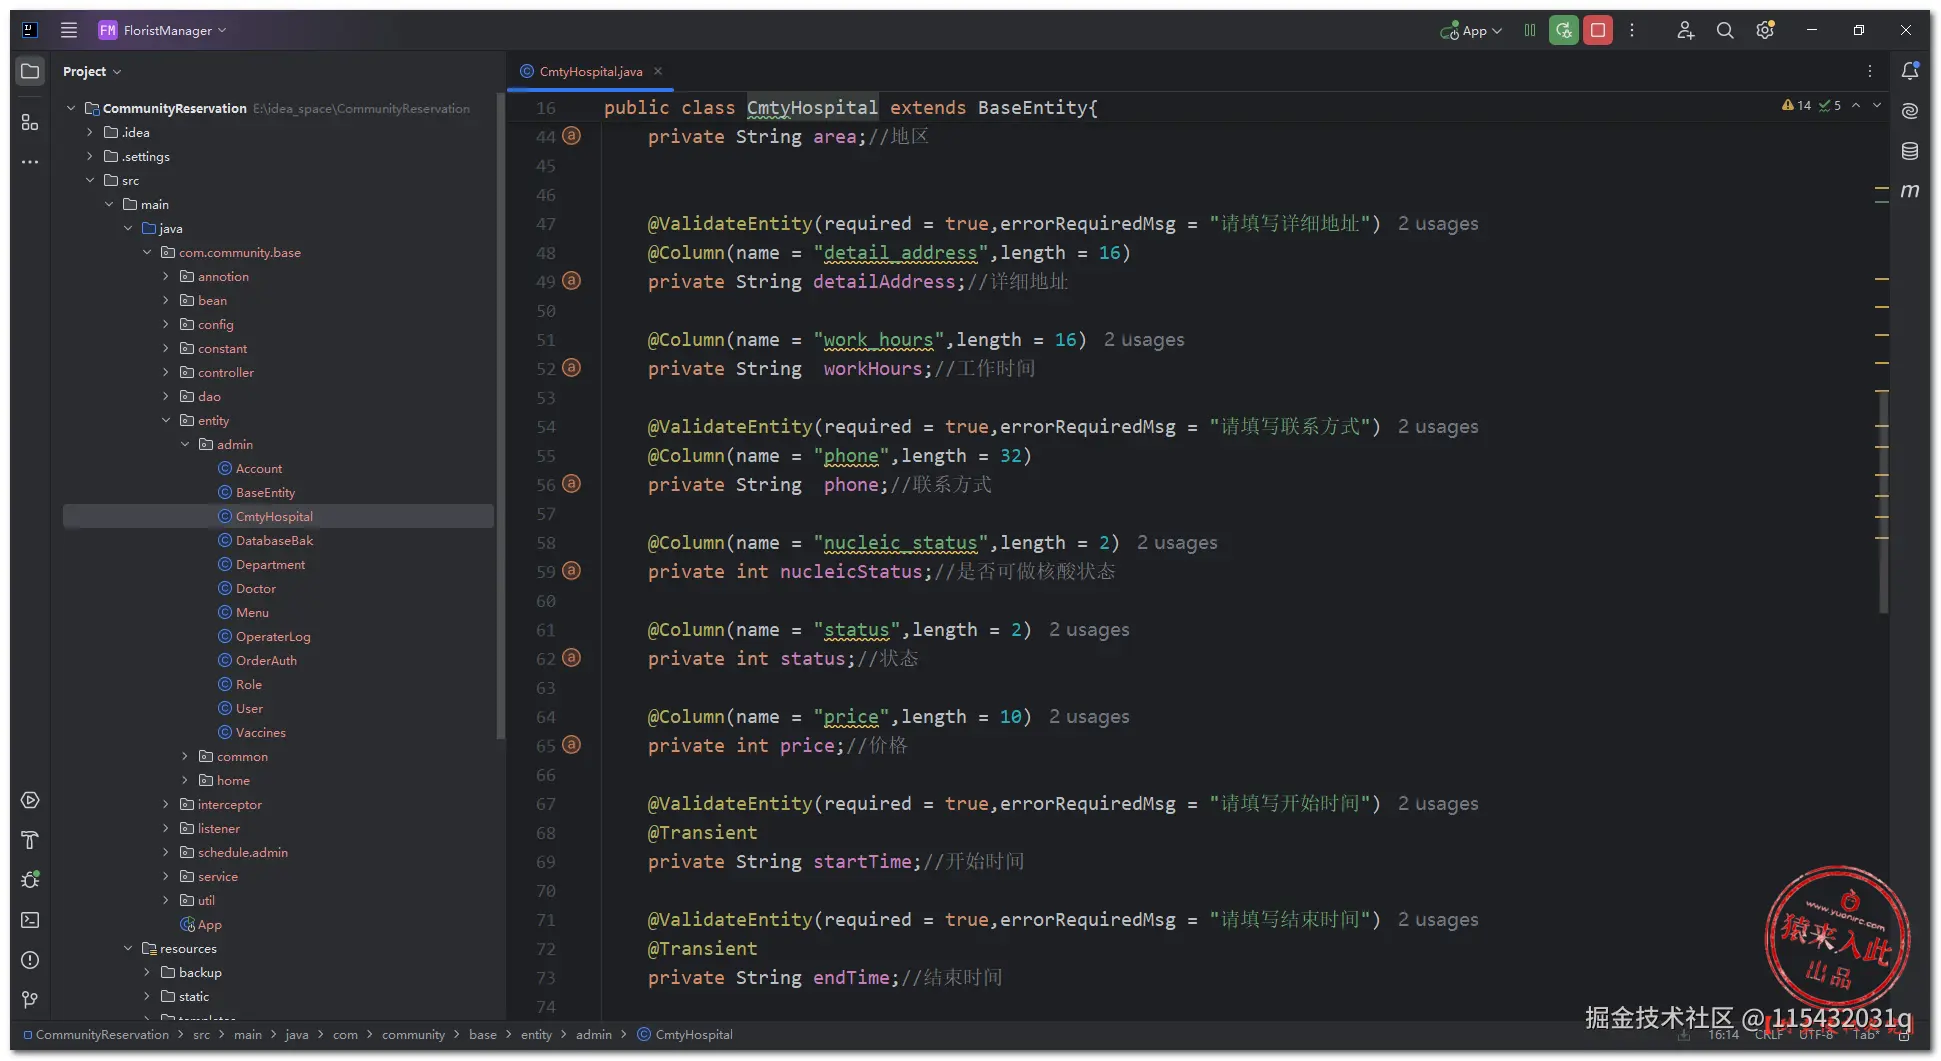Image resolution: width=1941 pixels, height=1061 pixels.
Task: Click '2 usages' hint after nucleic_status column
Action: (x=1177, y=543)
